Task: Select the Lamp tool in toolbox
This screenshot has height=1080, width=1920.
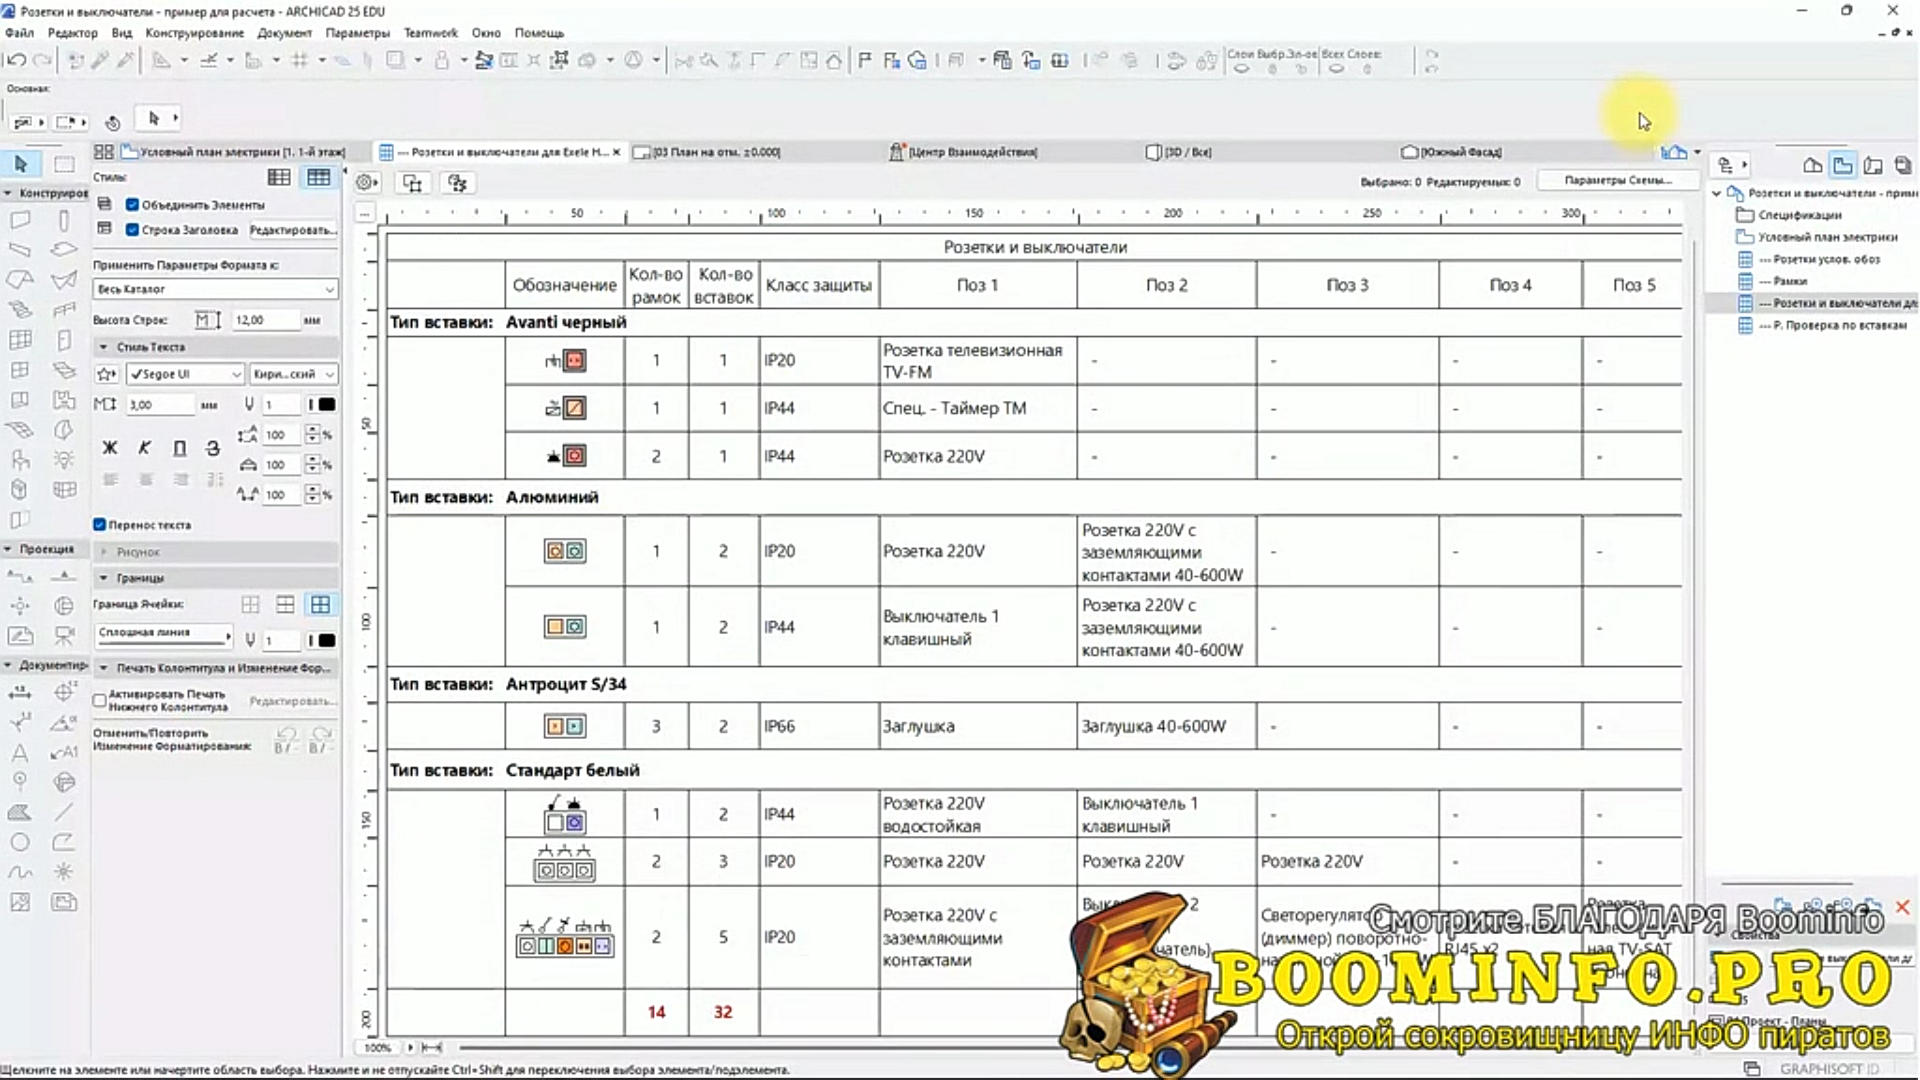Action: (64, 460)
